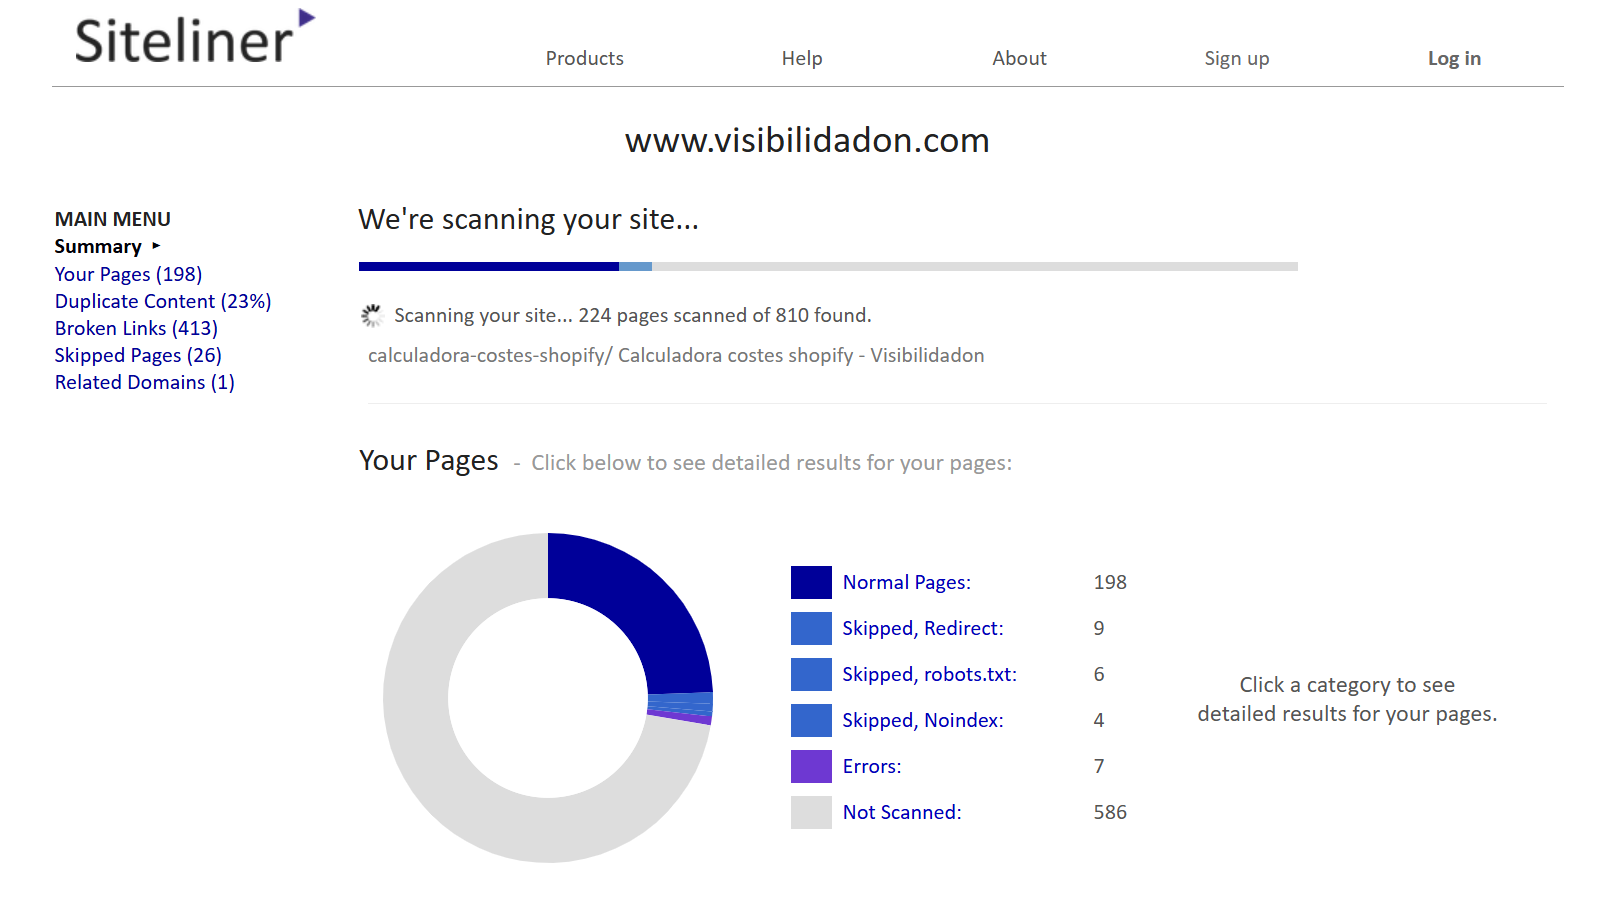Click the Skipped, Noindex blue swatch
The image size is (1624, 899).
(x=811, y=720)
